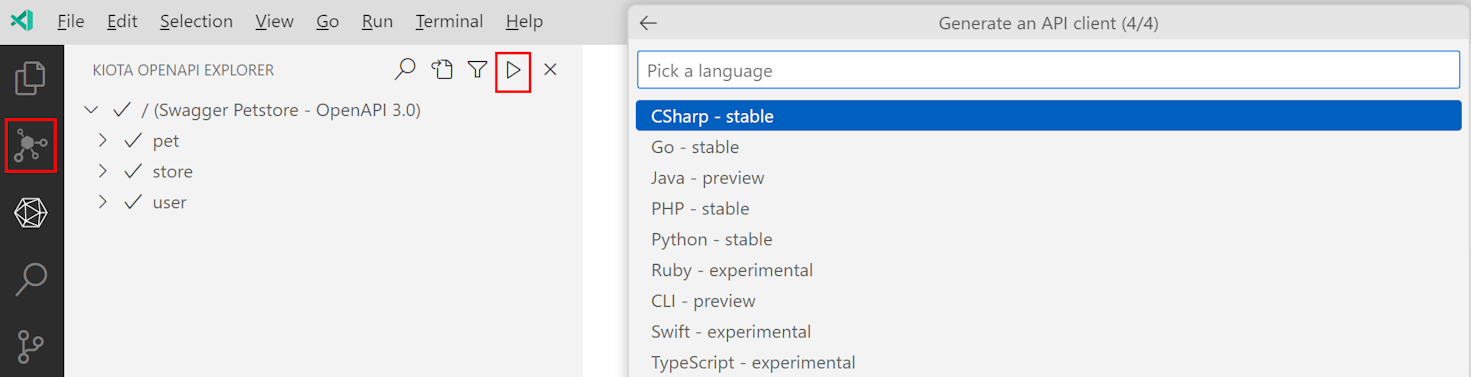The height and width of the screenshot is (377, 1471).
Task: Open the Selection menu
Action: tap(196, 21)
